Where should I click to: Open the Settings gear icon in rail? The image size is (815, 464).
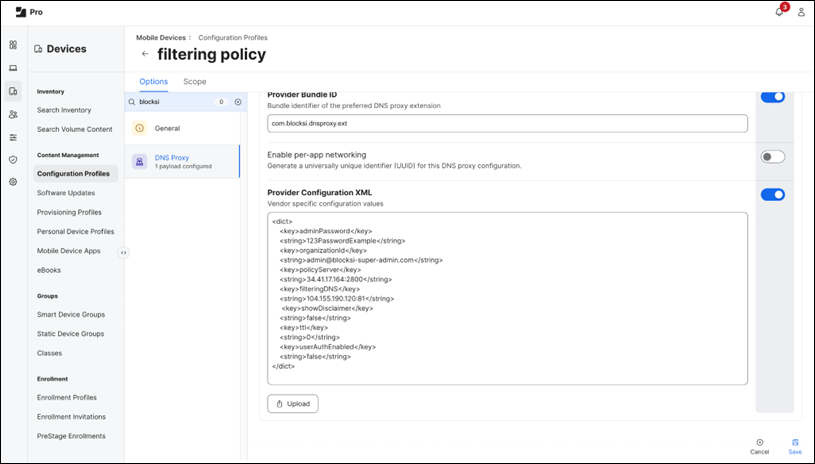pyautogui.click(x=14, y=182)
